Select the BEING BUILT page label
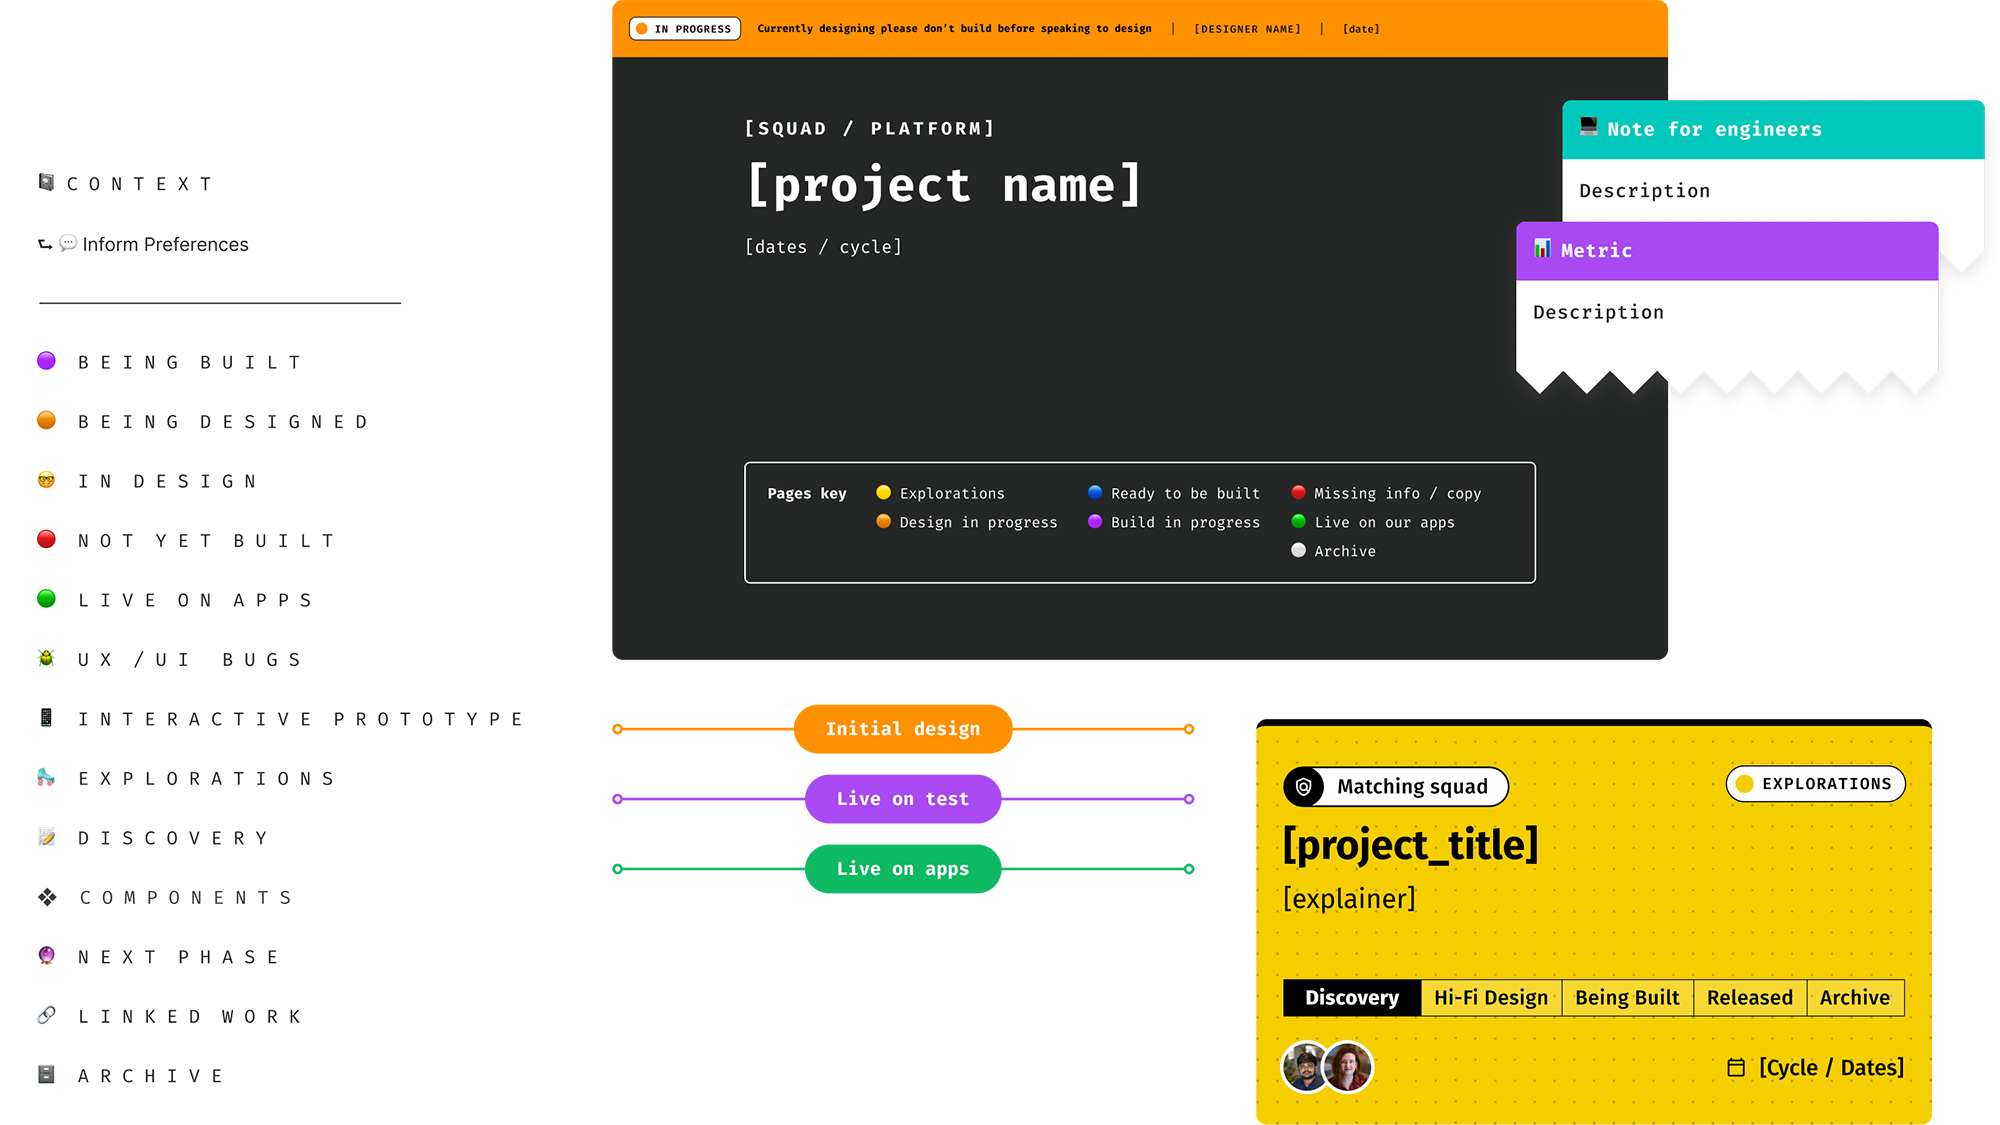The image size is (2000, 1125). (x=190, y=362)
